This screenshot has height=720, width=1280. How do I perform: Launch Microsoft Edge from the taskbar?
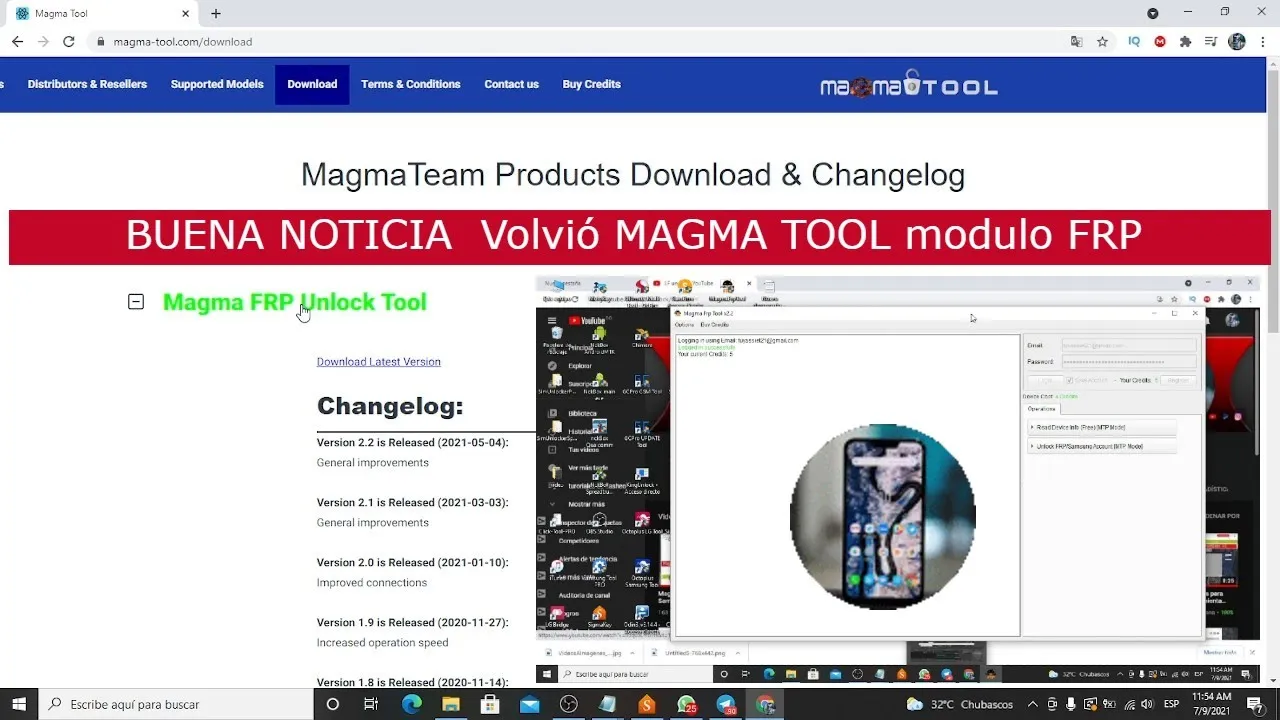(x=411, y=704)
